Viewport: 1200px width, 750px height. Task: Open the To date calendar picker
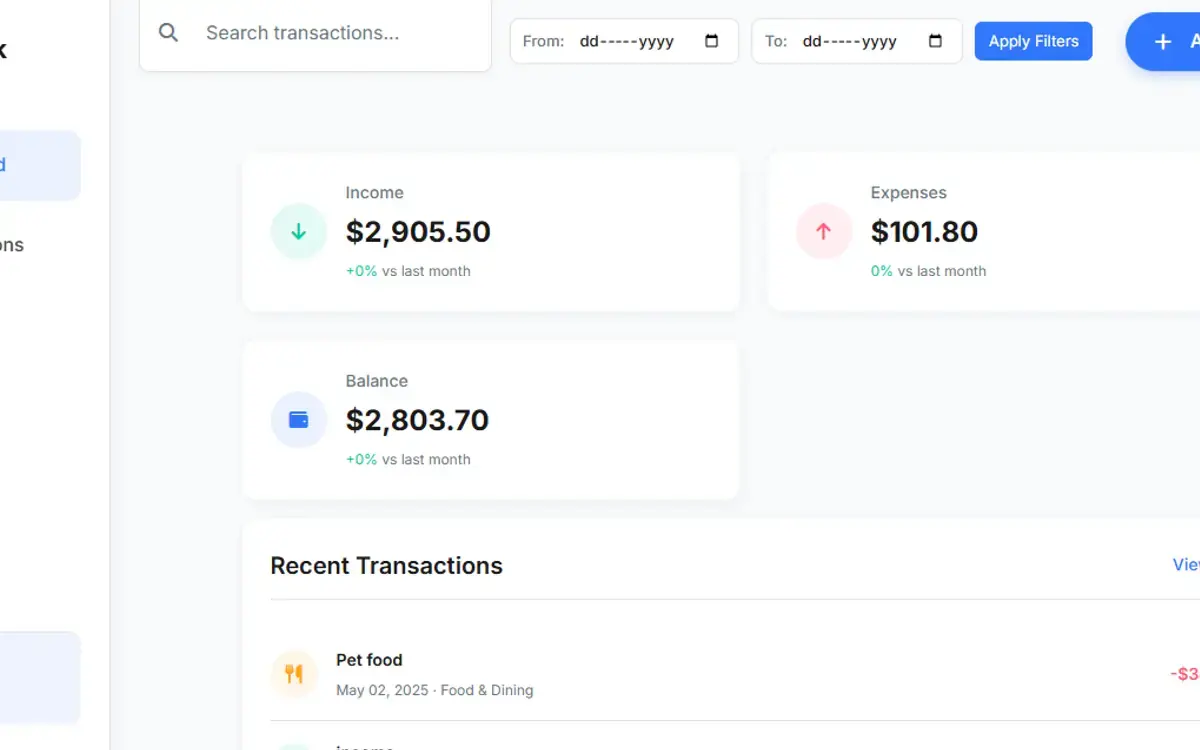936,41
